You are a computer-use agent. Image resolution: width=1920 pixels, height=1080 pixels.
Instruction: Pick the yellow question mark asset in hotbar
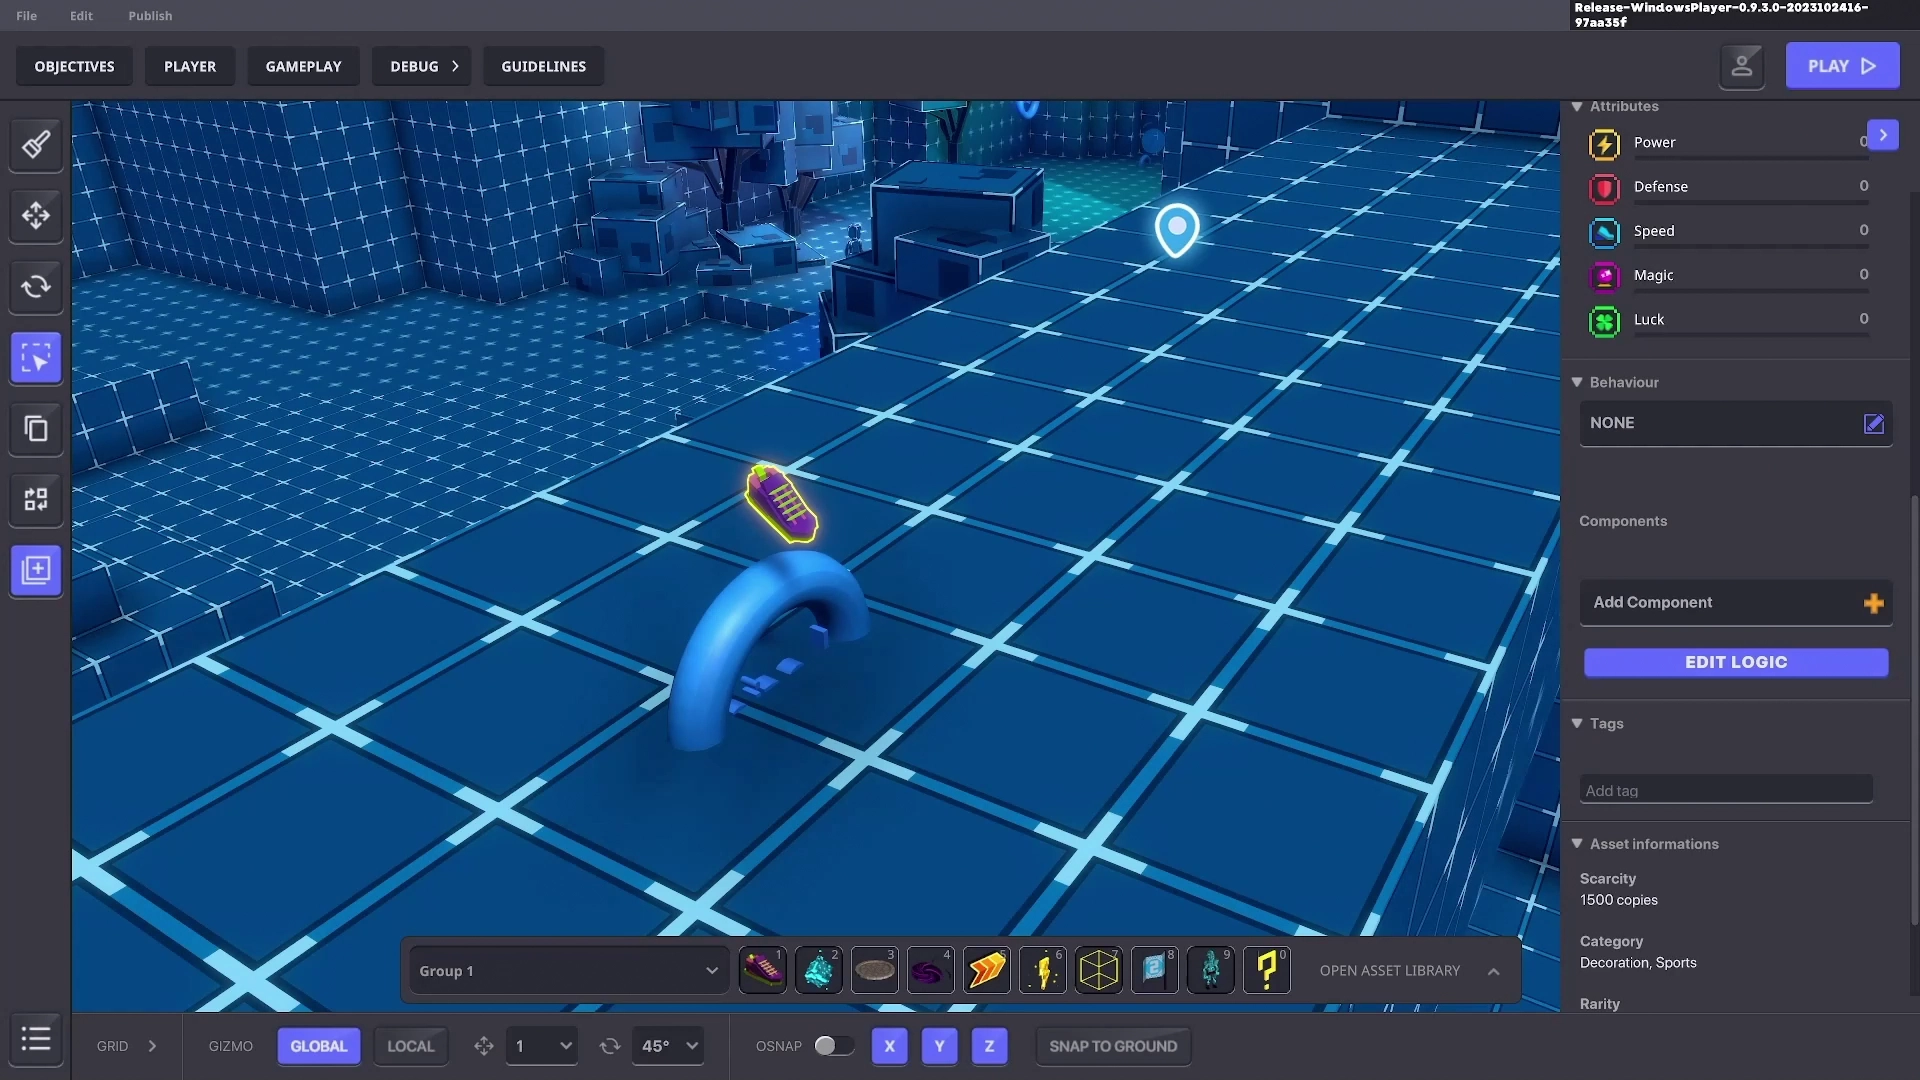click(x=1266, y=970)
